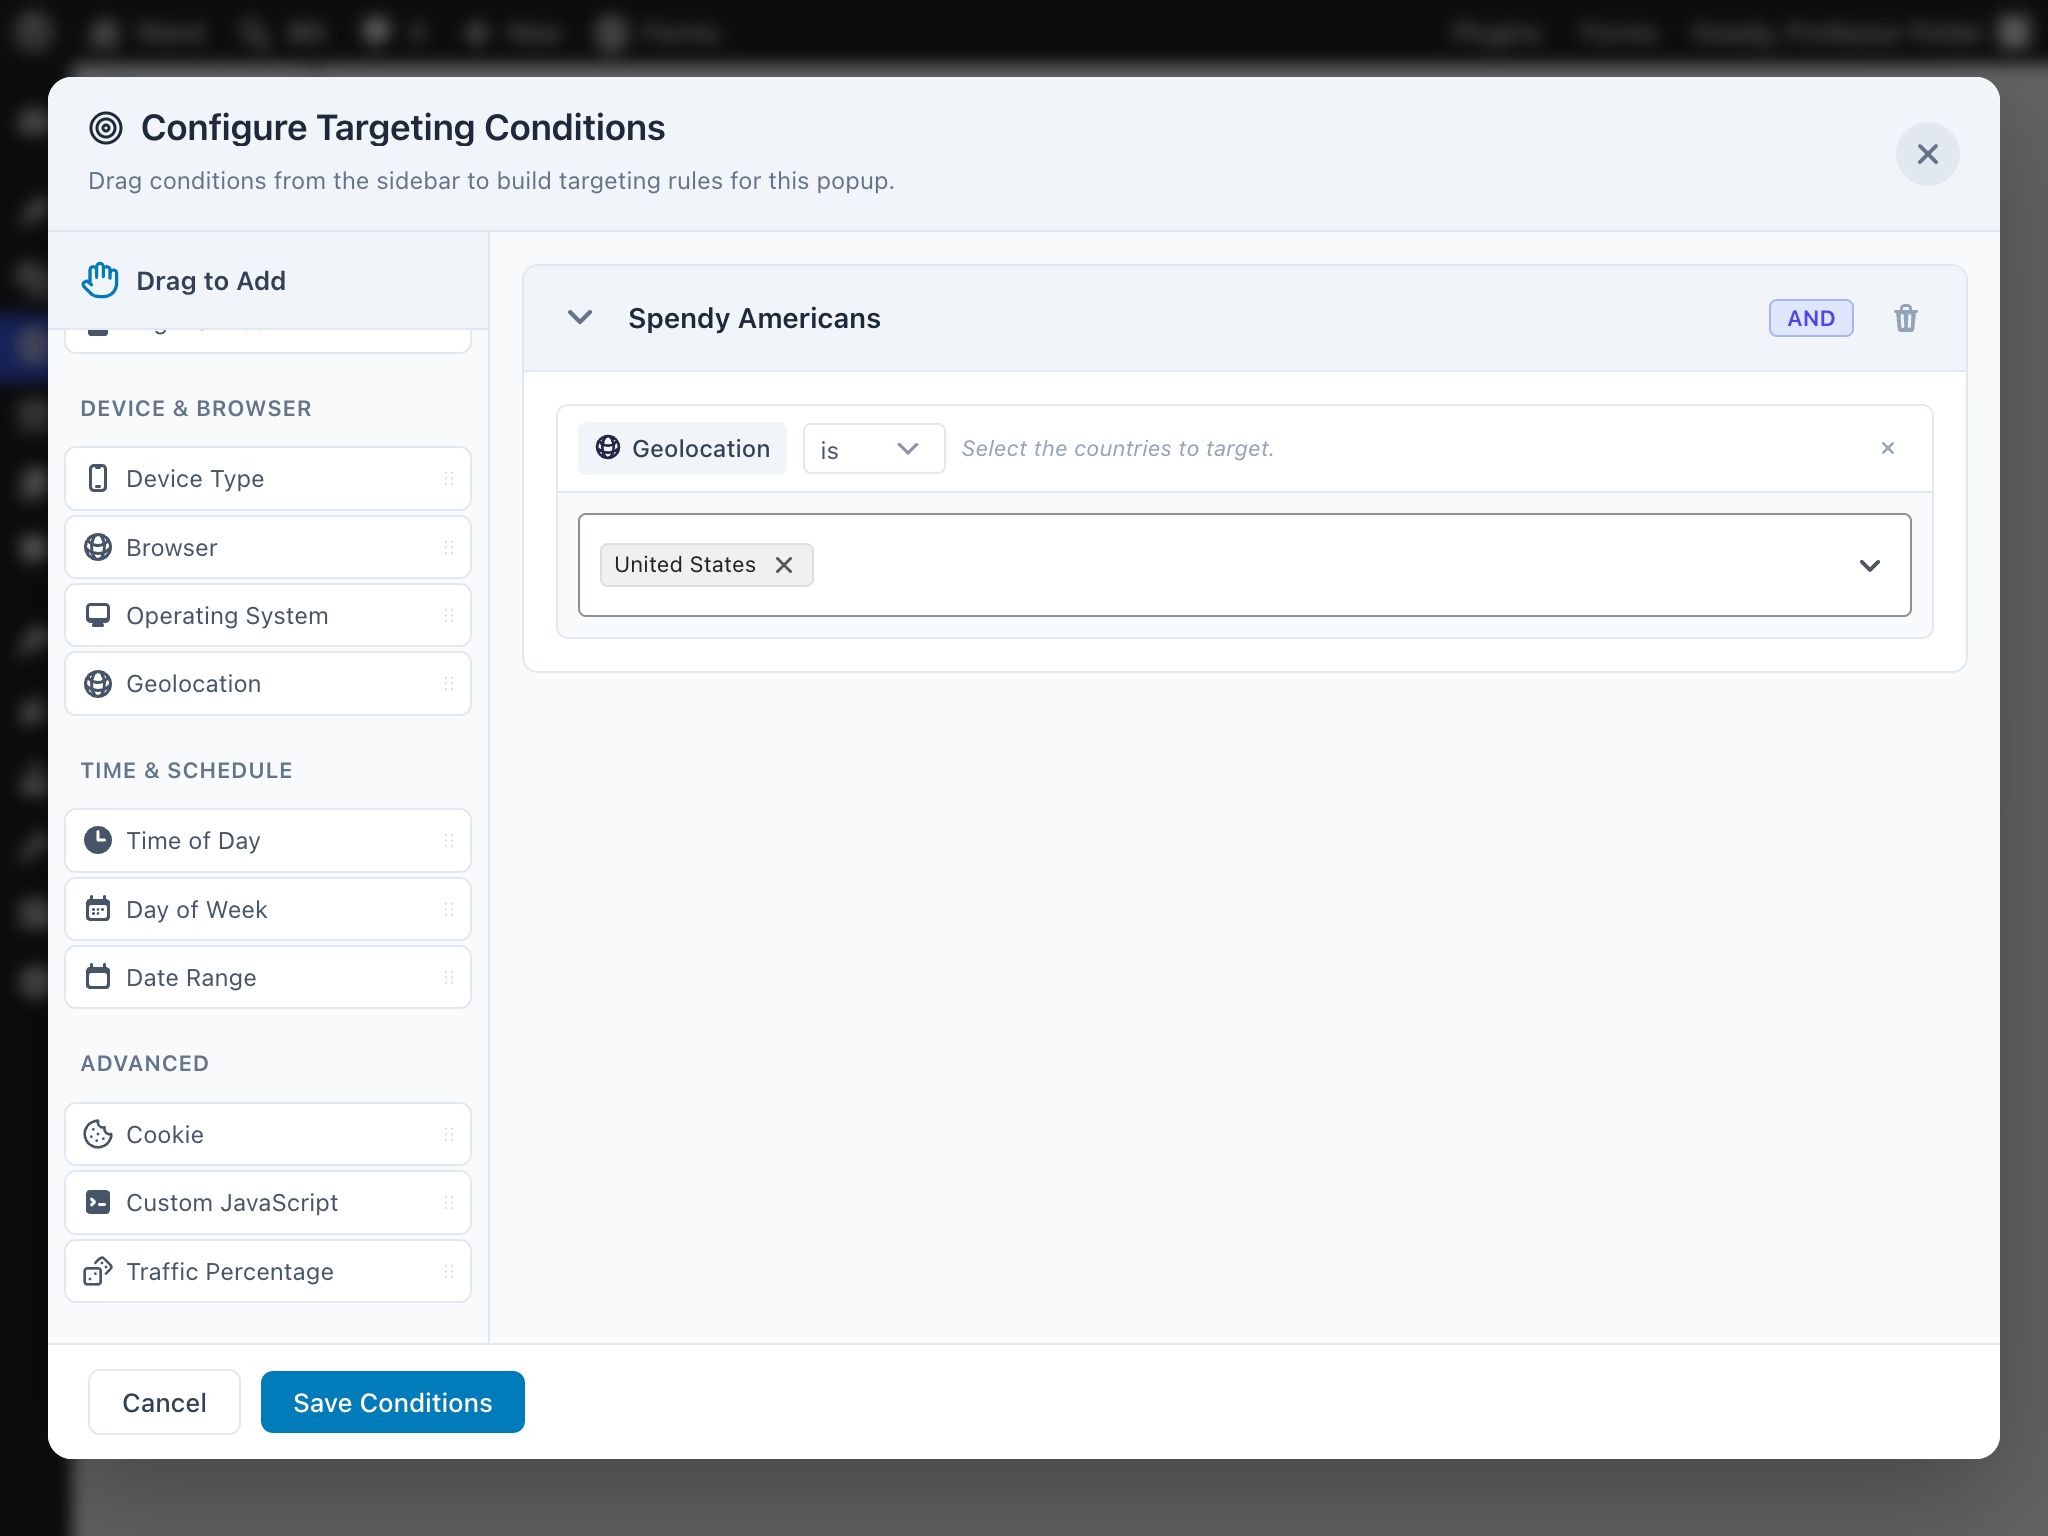
Task: Click the Time of Day clock icon
Action: [98, 840]
